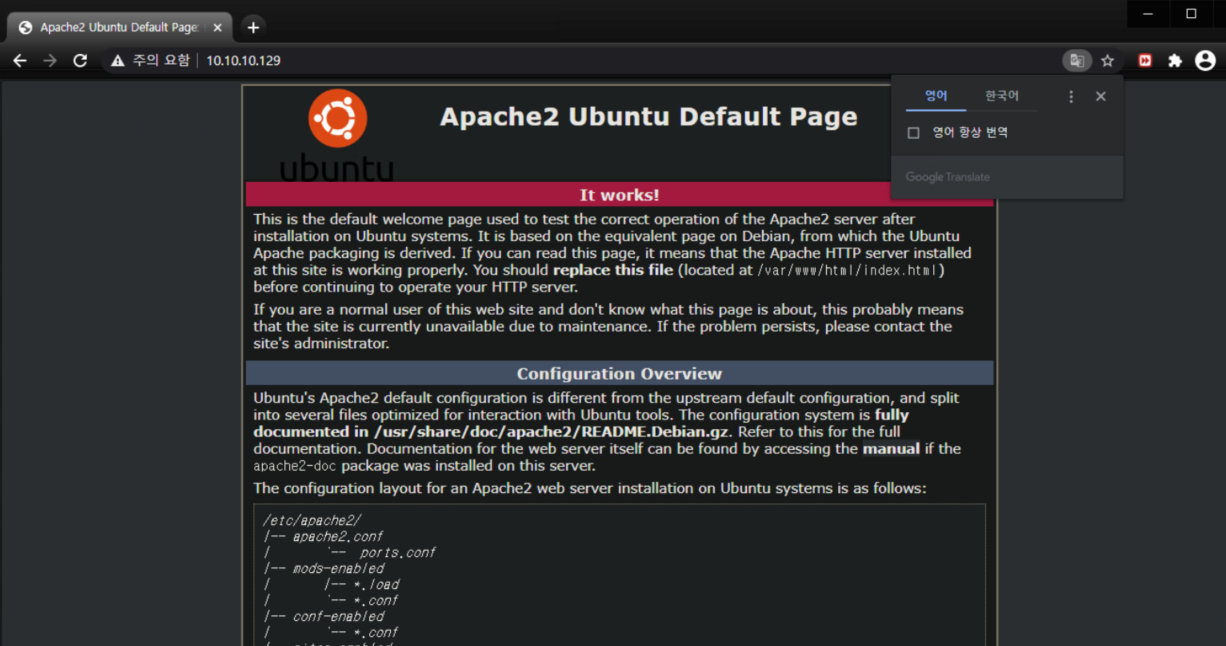Click the /var/www/html/index.html path text
Image resolution: width=1226 pixels, height=646 pixels.
849,271
